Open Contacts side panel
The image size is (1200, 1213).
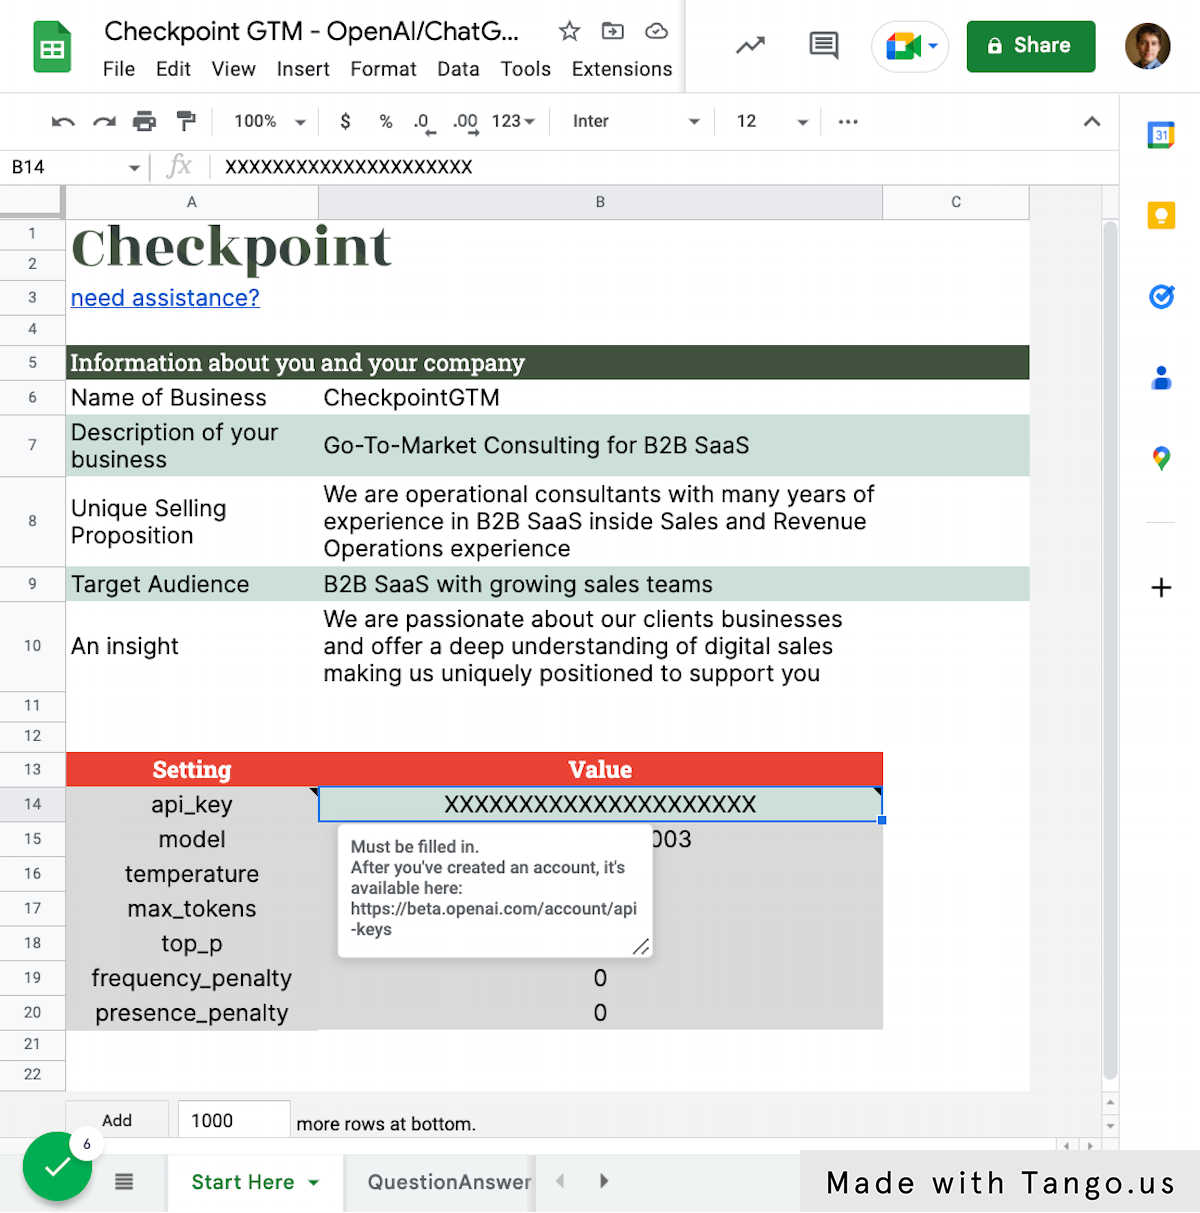click(x=1161, y=377)
